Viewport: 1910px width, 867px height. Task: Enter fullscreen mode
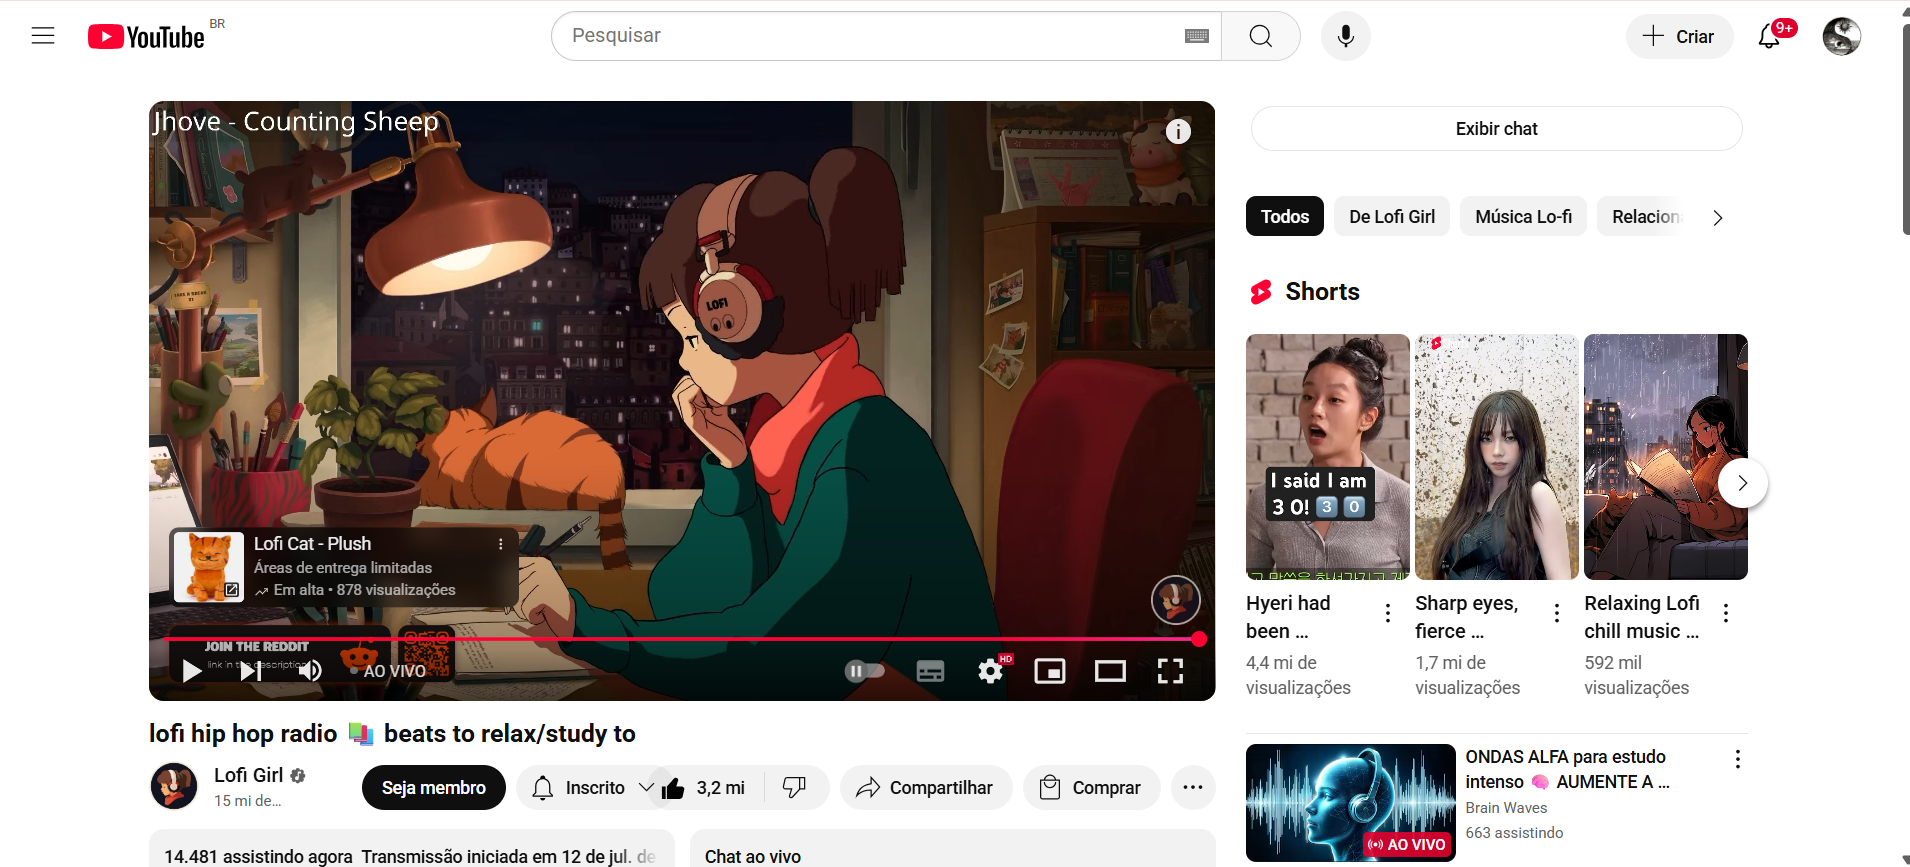tap(1170, 671)
